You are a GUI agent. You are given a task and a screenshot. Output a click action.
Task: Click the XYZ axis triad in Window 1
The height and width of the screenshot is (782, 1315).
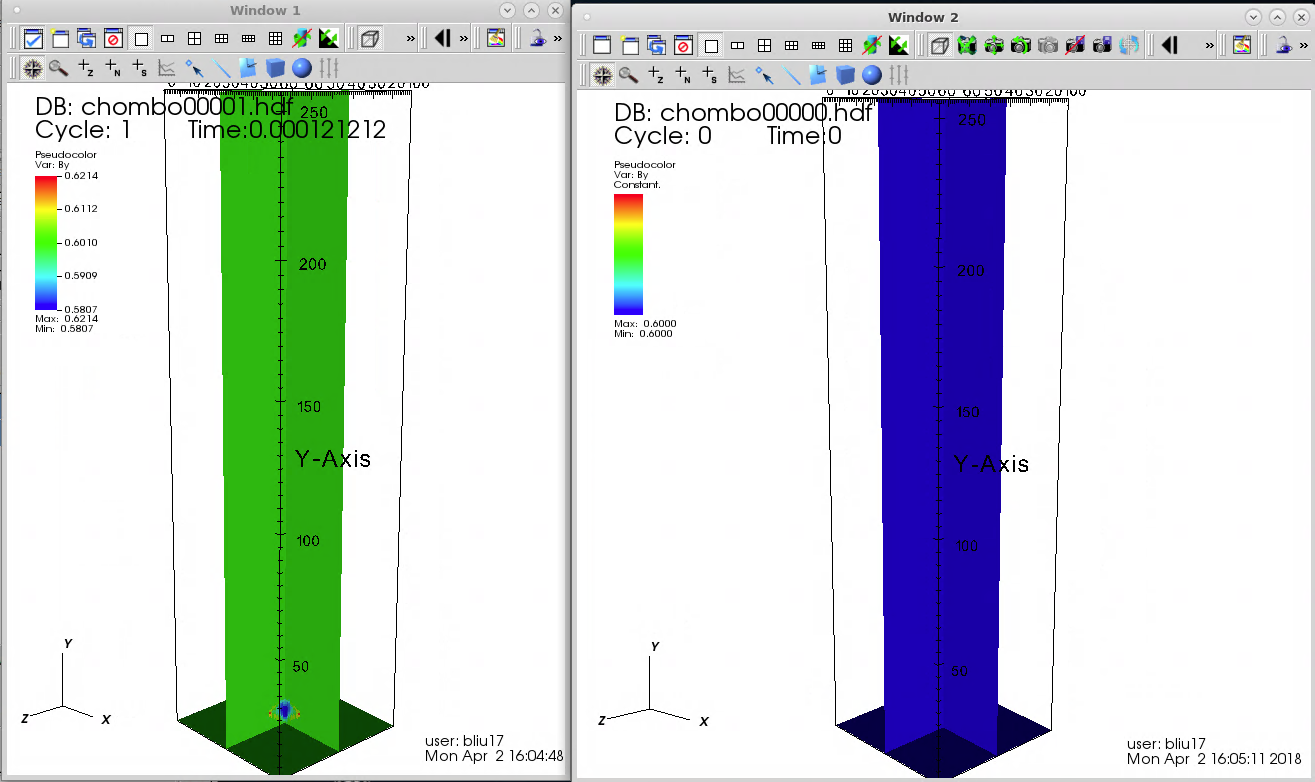(66, 683)
